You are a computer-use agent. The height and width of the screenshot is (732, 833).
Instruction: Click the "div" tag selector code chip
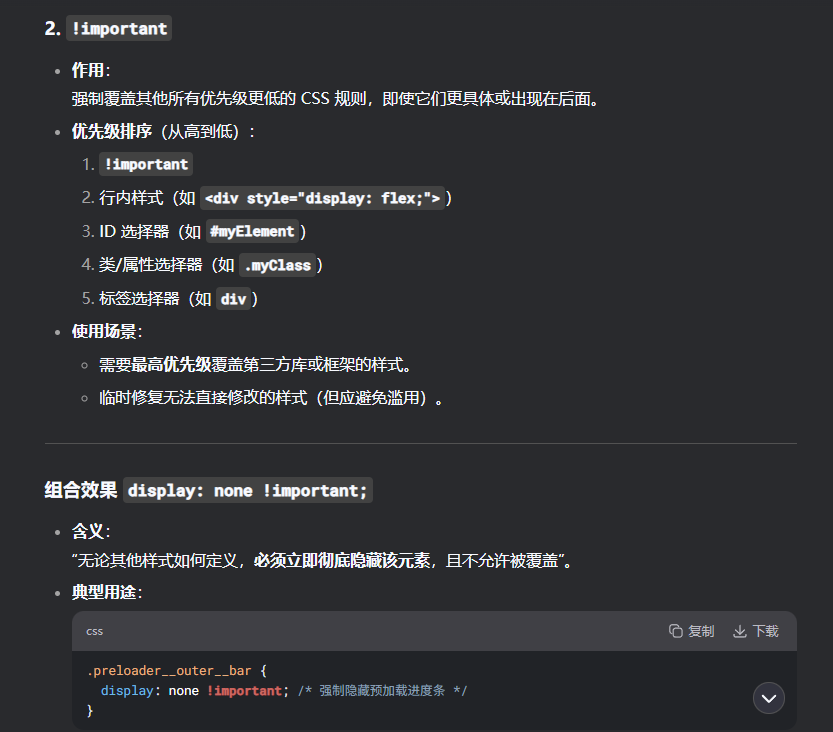(233, 298)
